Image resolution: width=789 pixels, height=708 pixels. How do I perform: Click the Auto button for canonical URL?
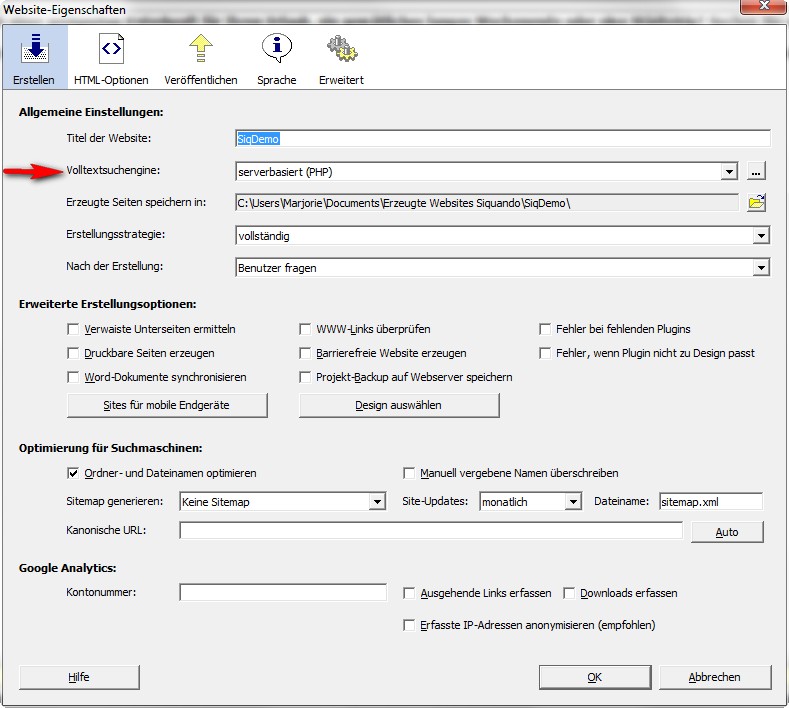(727, 532)
